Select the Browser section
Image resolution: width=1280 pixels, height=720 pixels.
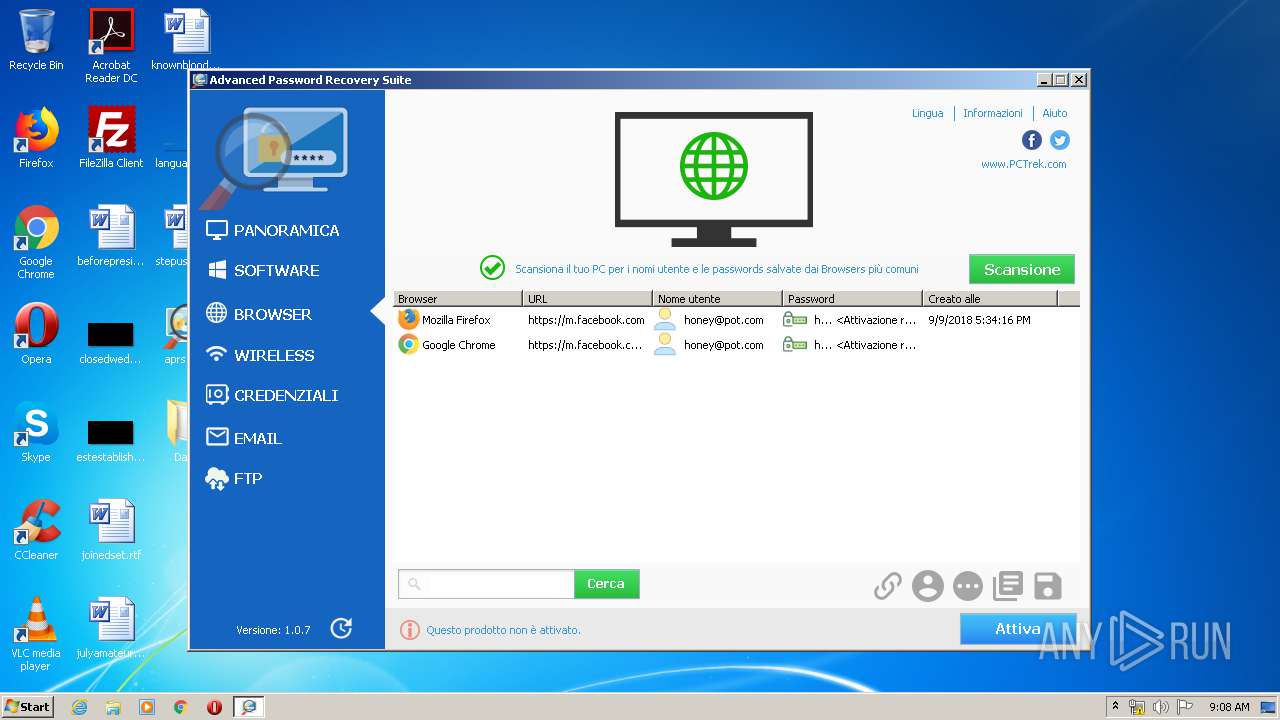click(x=259, y=314)
